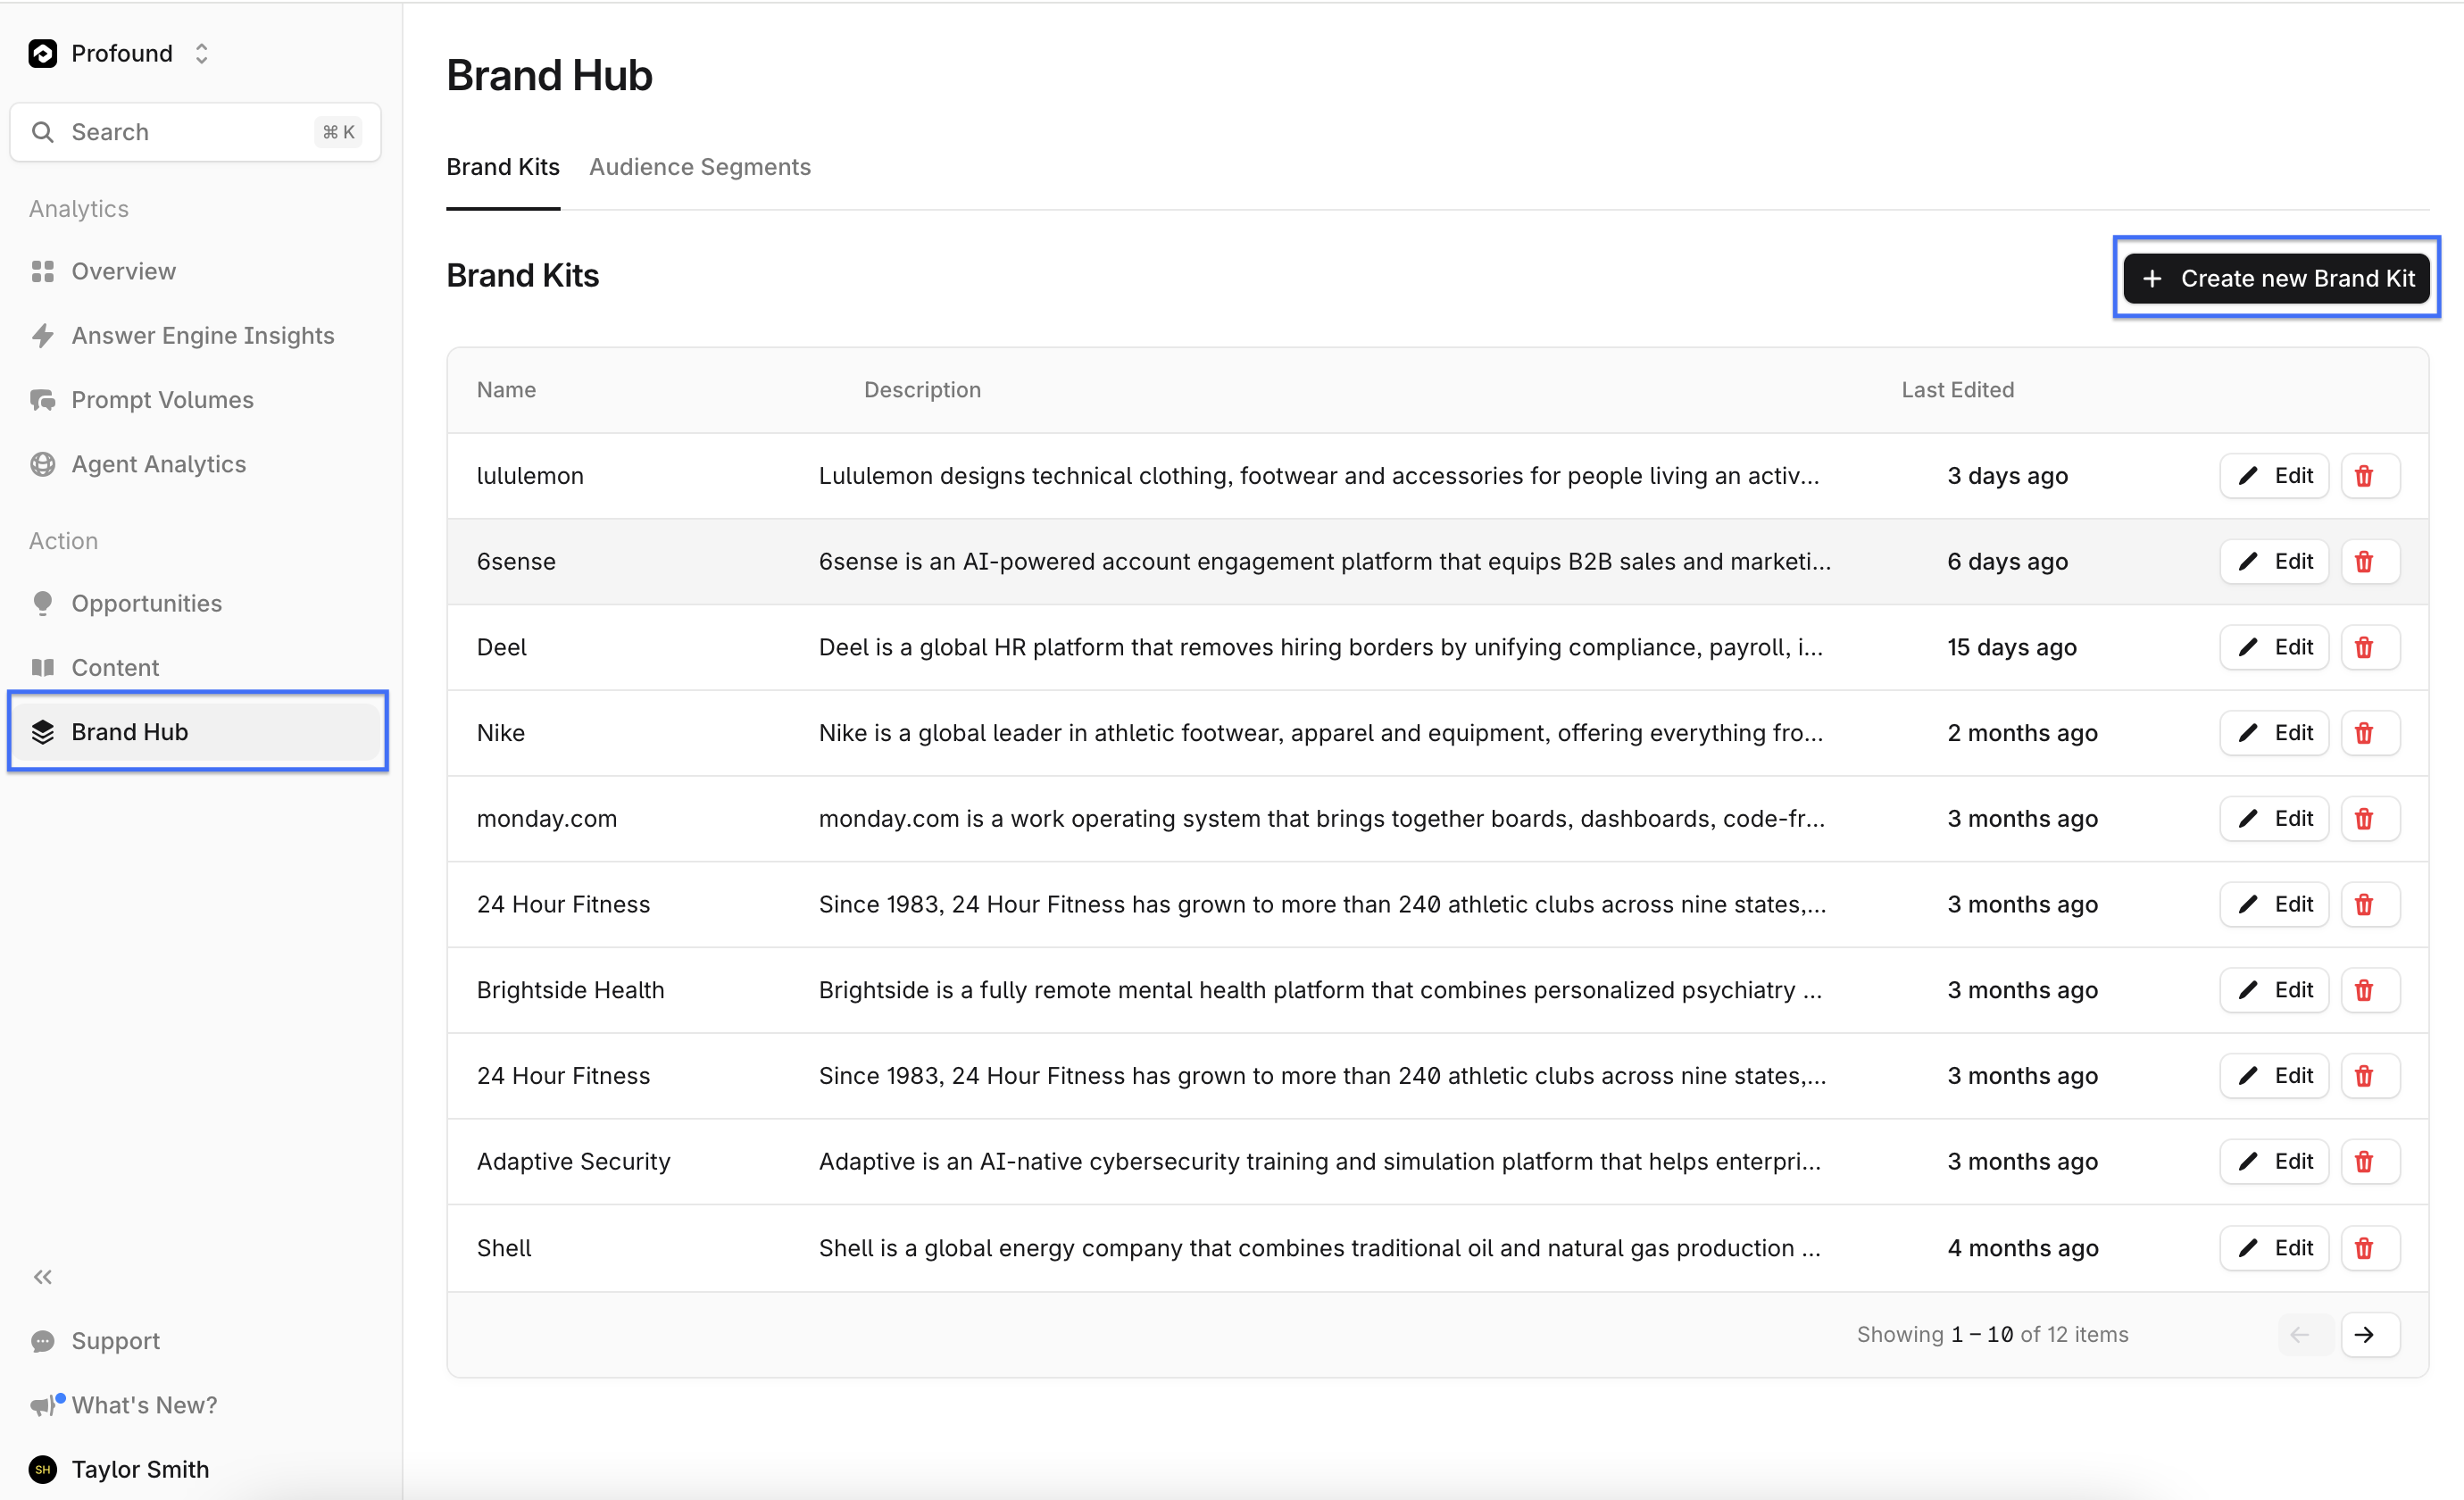Image resolution: width=2464 pixels, height=1500 pixels.
Task: Click the Nike name cell
Action: coord(500,733)
